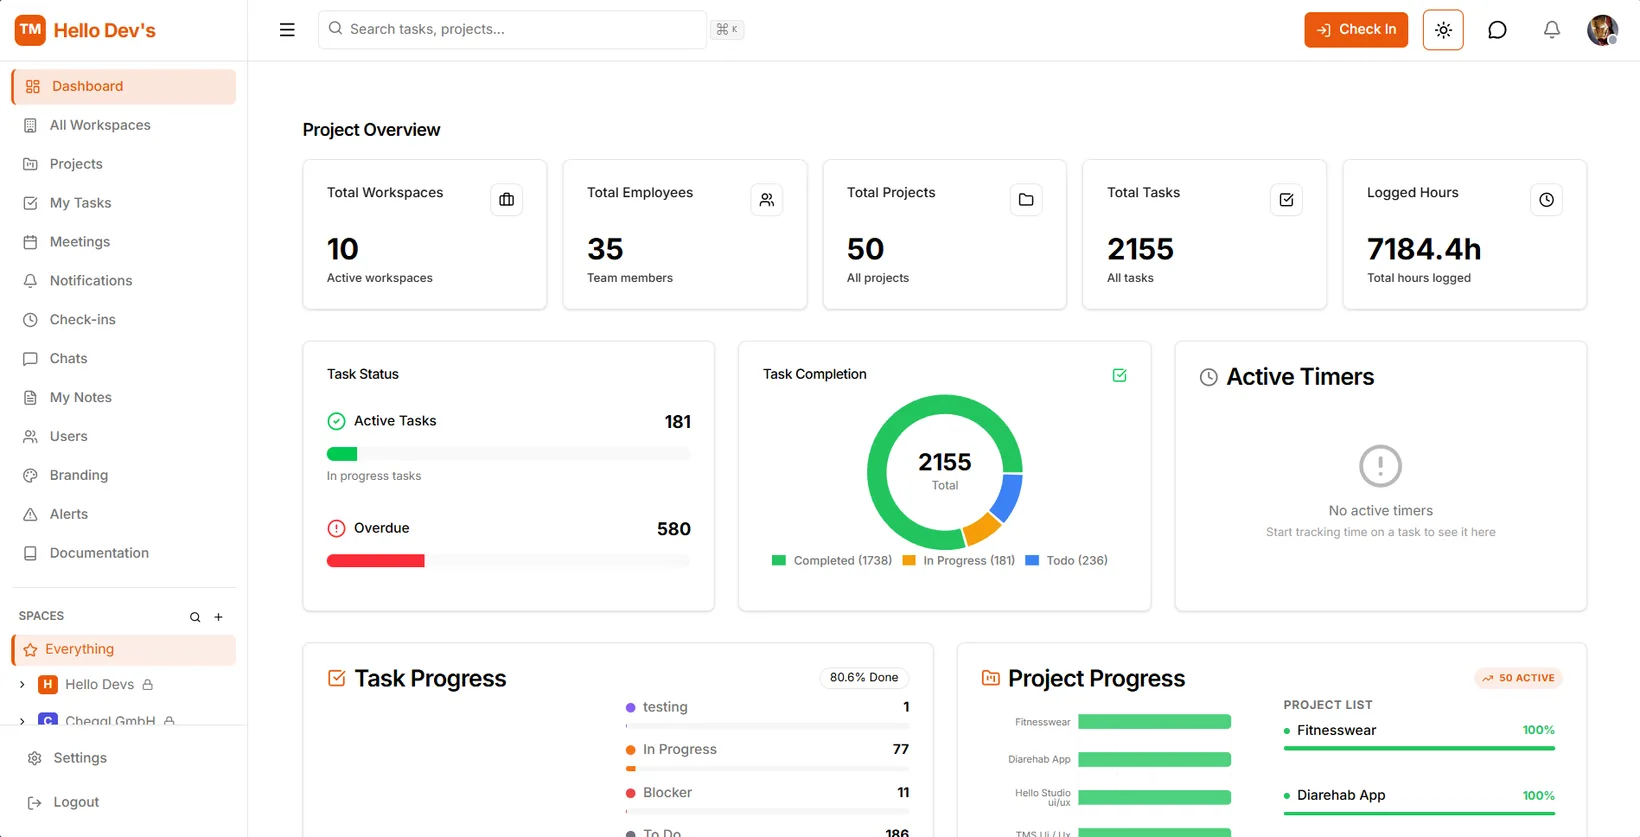Expand the Cheaal GmbH space chevron
The image size is (1640, 837).
pos(22,721)
